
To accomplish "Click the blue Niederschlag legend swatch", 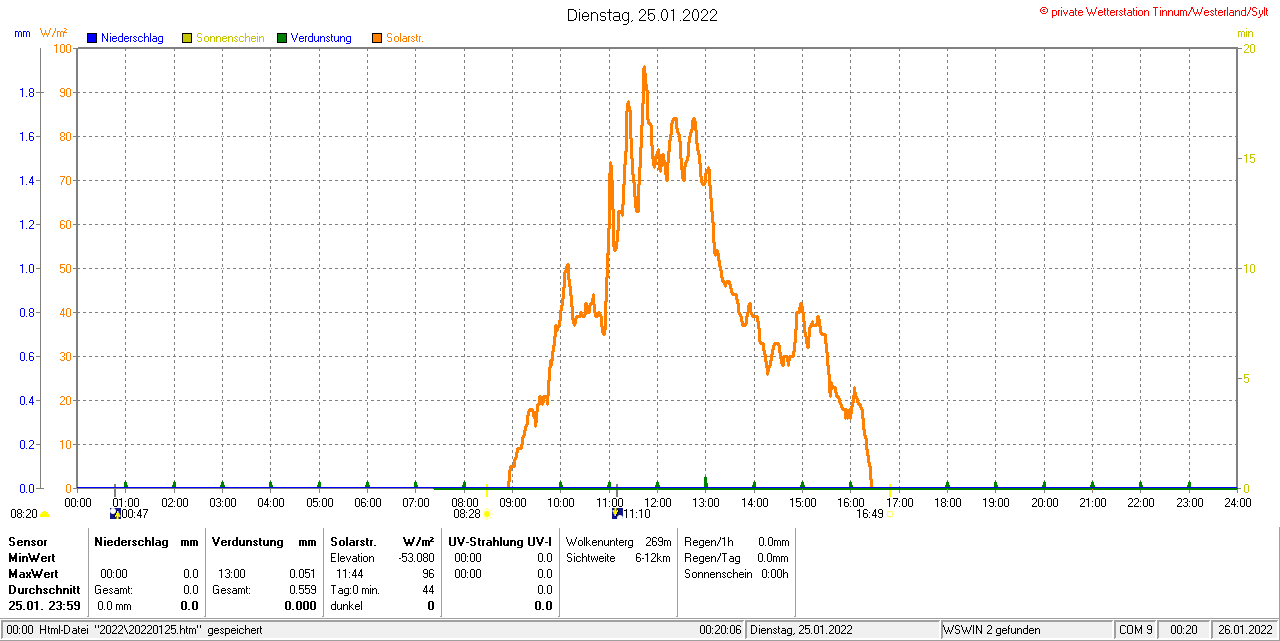I will click(92, 38).
